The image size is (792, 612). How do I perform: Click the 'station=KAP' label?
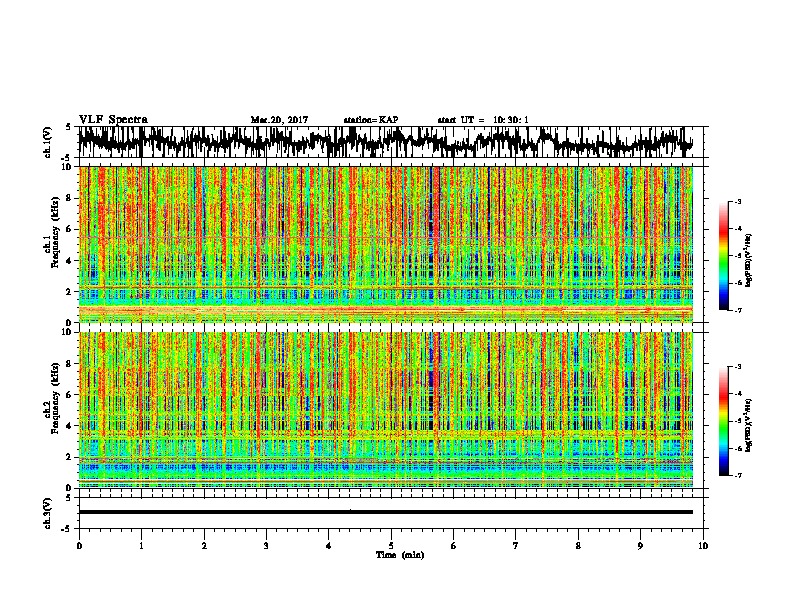pyautogui.click(x=371, y=120)
